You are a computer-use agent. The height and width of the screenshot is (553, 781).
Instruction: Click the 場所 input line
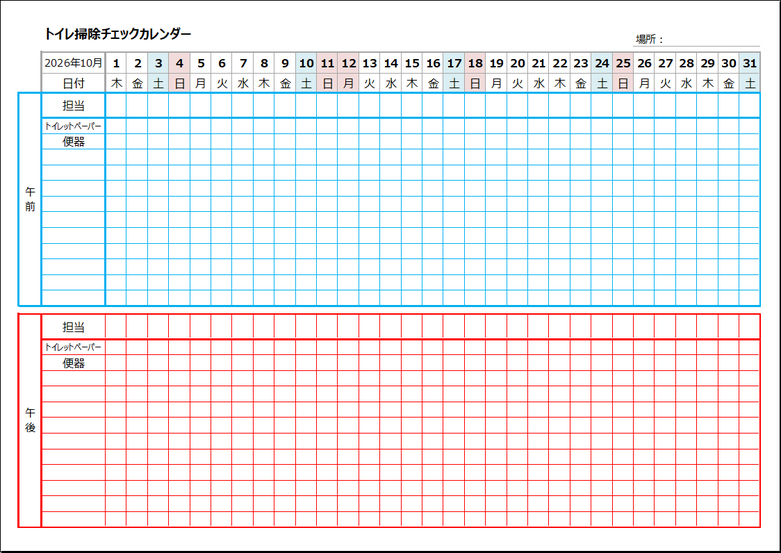(x=712, y=40)
